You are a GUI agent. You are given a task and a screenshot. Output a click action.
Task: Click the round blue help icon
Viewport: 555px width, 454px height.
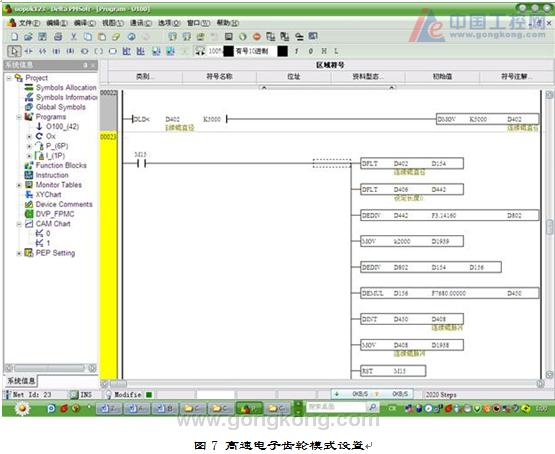tap(132, 36)
